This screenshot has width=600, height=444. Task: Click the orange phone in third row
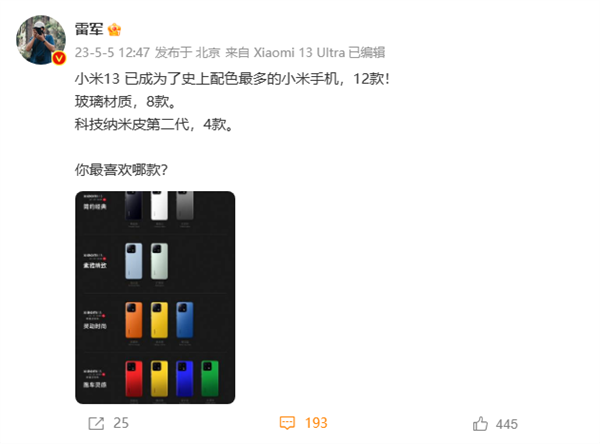pyautogui.click(x=134, y=320)
